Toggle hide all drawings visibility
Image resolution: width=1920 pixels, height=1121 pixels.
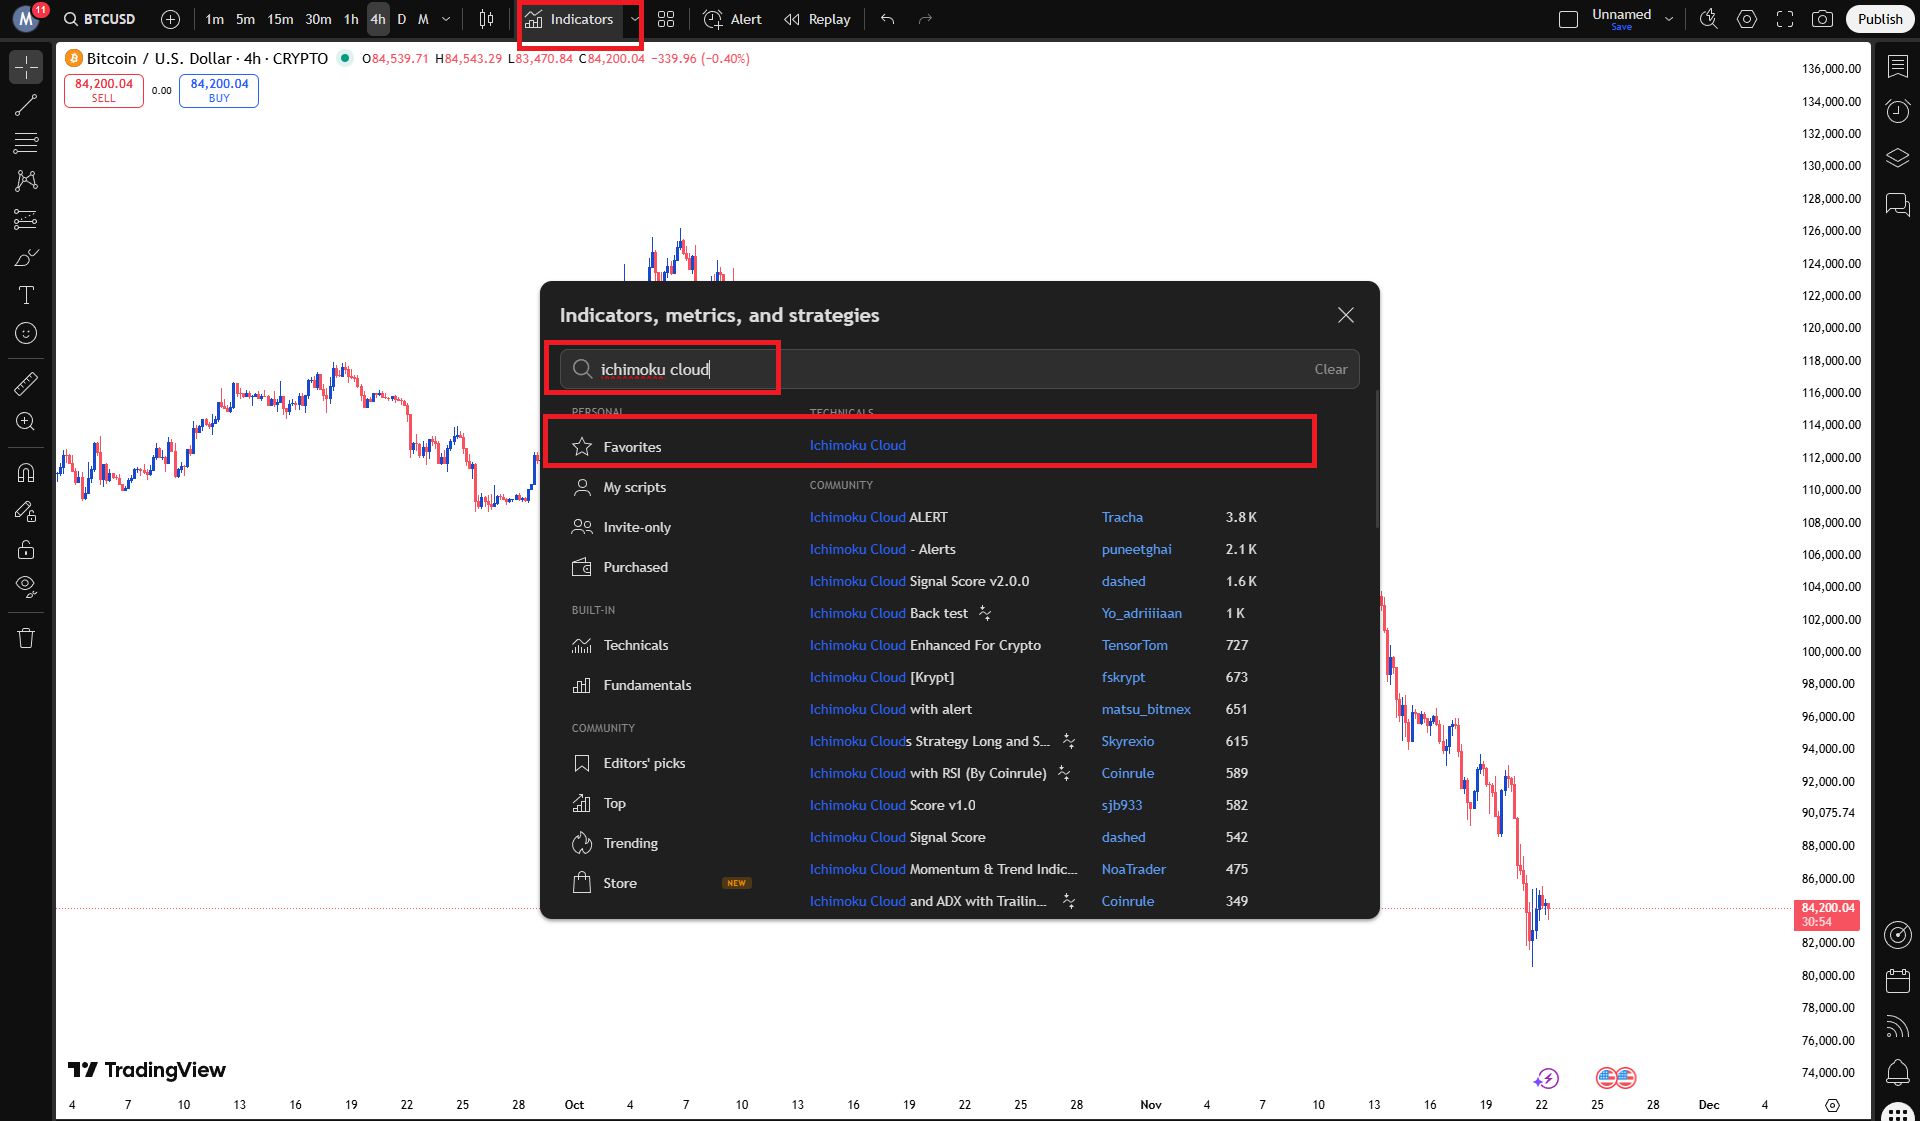pos(26,587)
